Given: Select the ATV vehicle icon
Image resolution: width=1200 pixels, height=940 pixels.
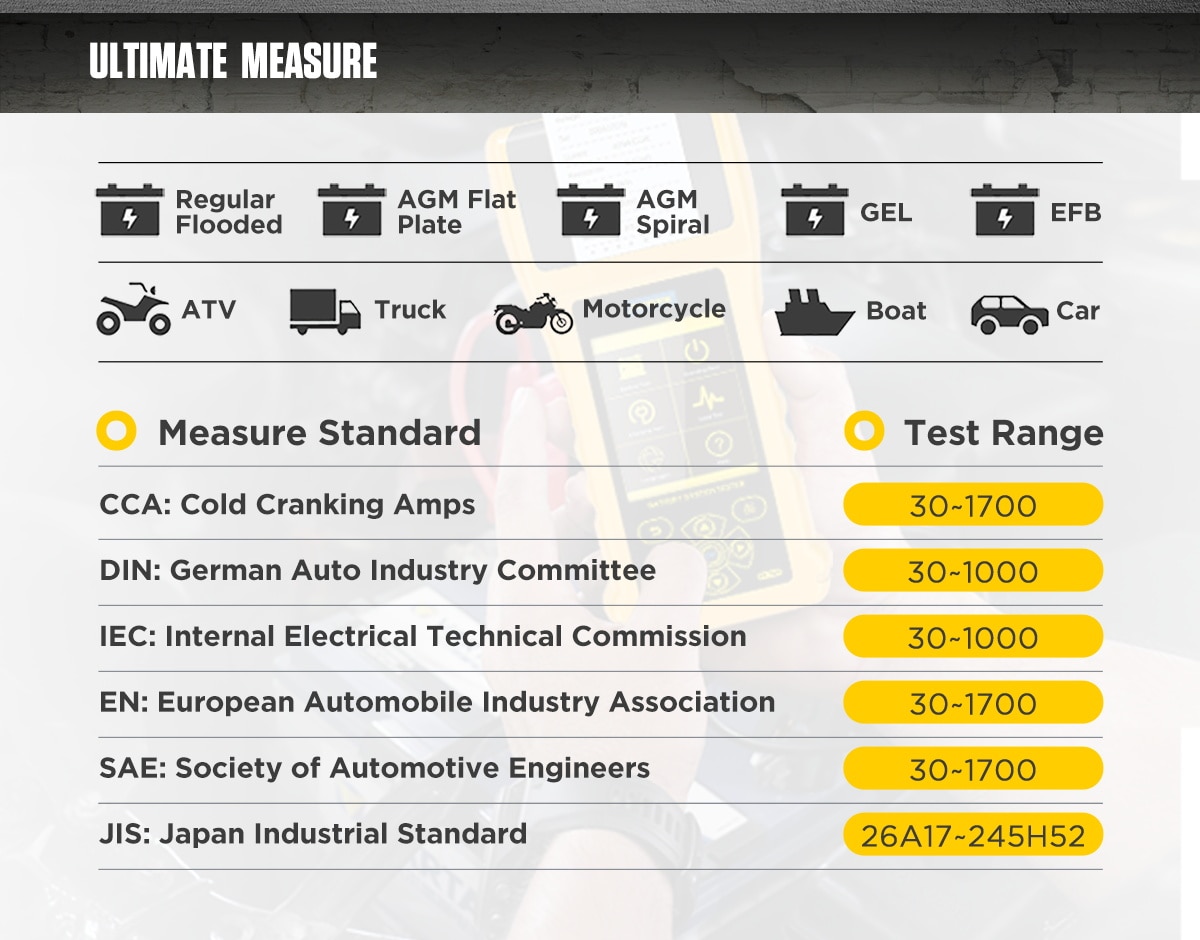Looking at the screenshot, I should tap(133, 308).
